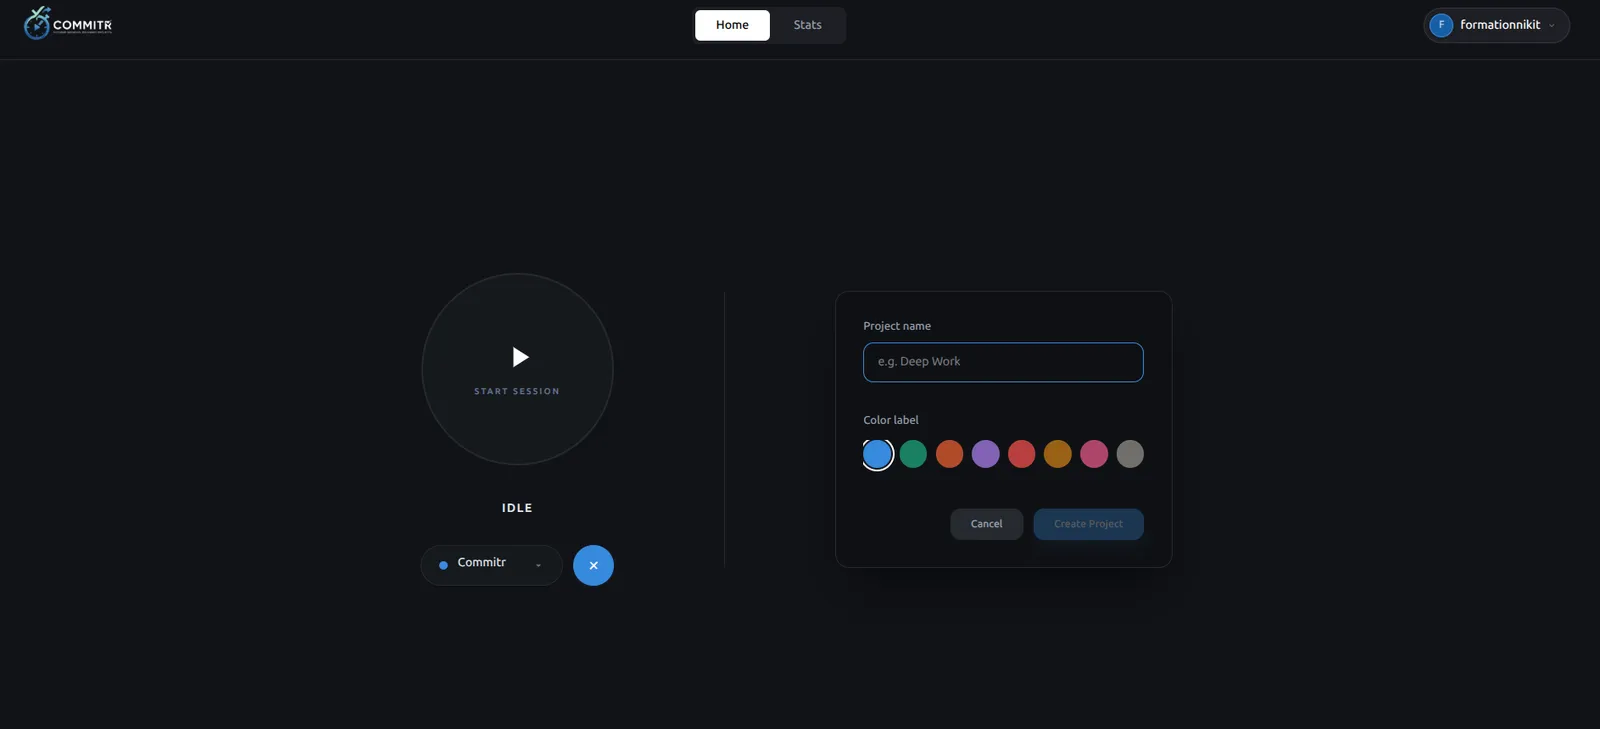Click the Commitr logo
Image resolution: width=1600 pixels, height=729 pixels.
68,24
